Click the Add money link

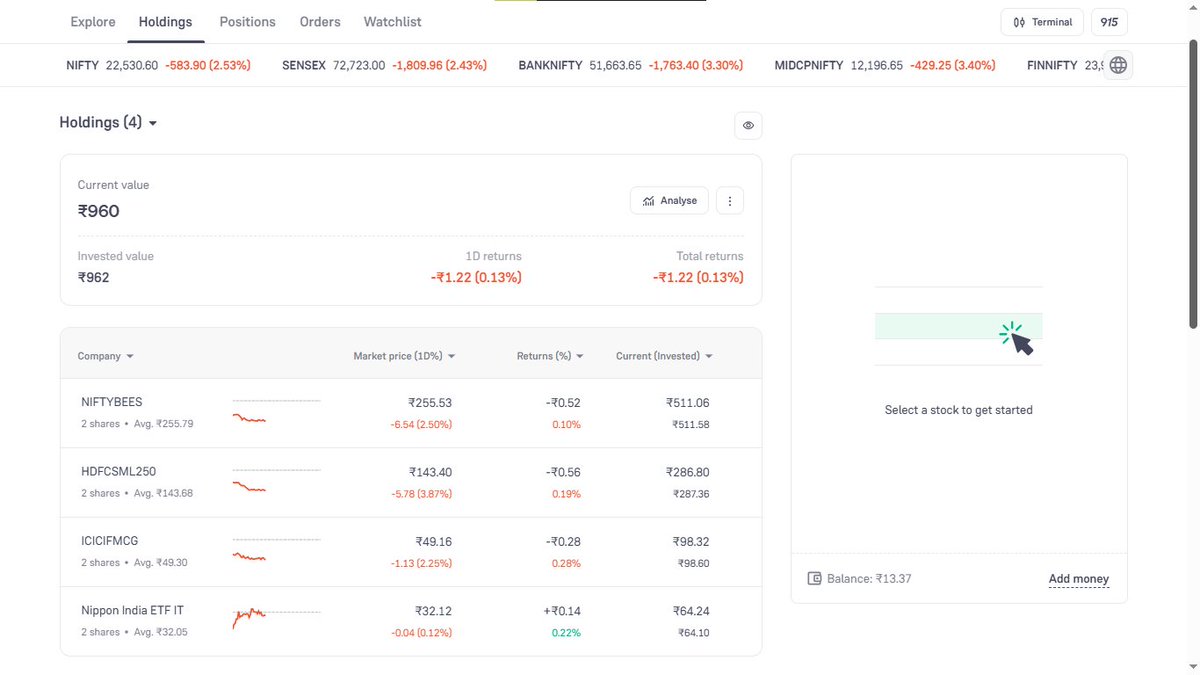click(x=1079, y=579)
